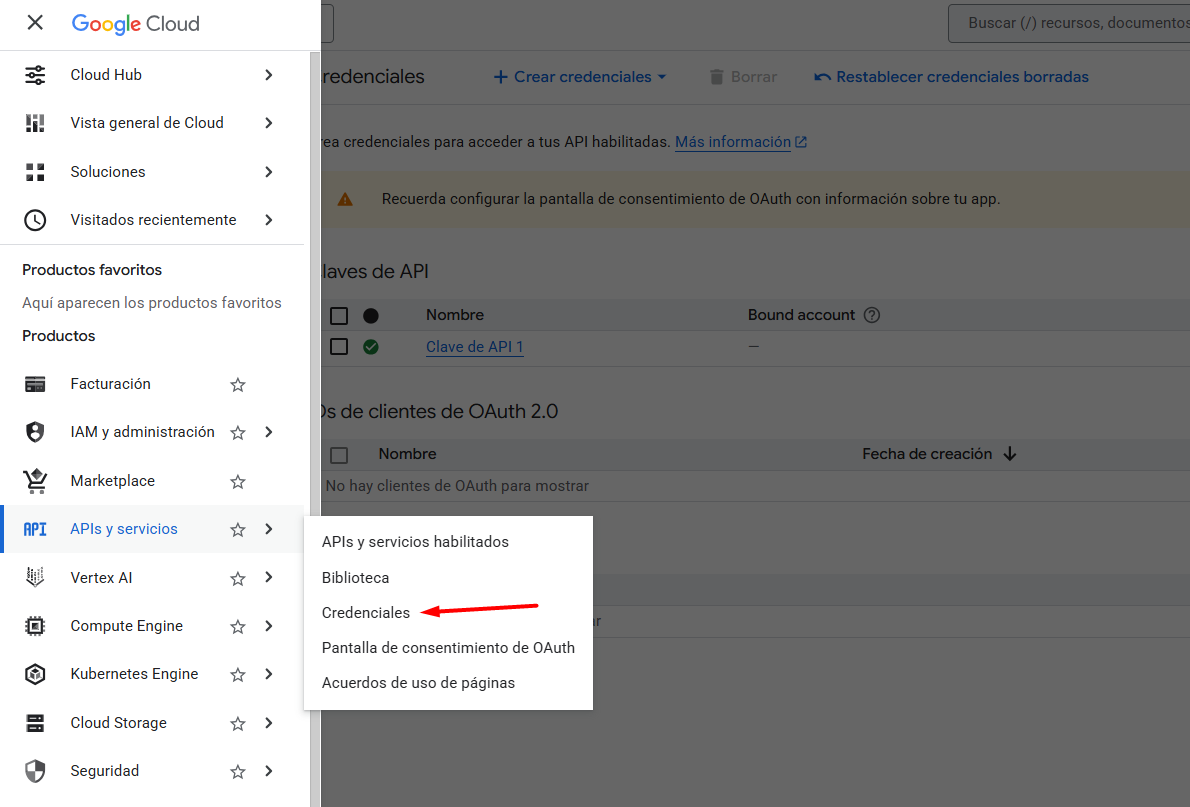
Task: Check the select-all box in Claves de API table
Action: pyautogui.click(x=339, y=316)
